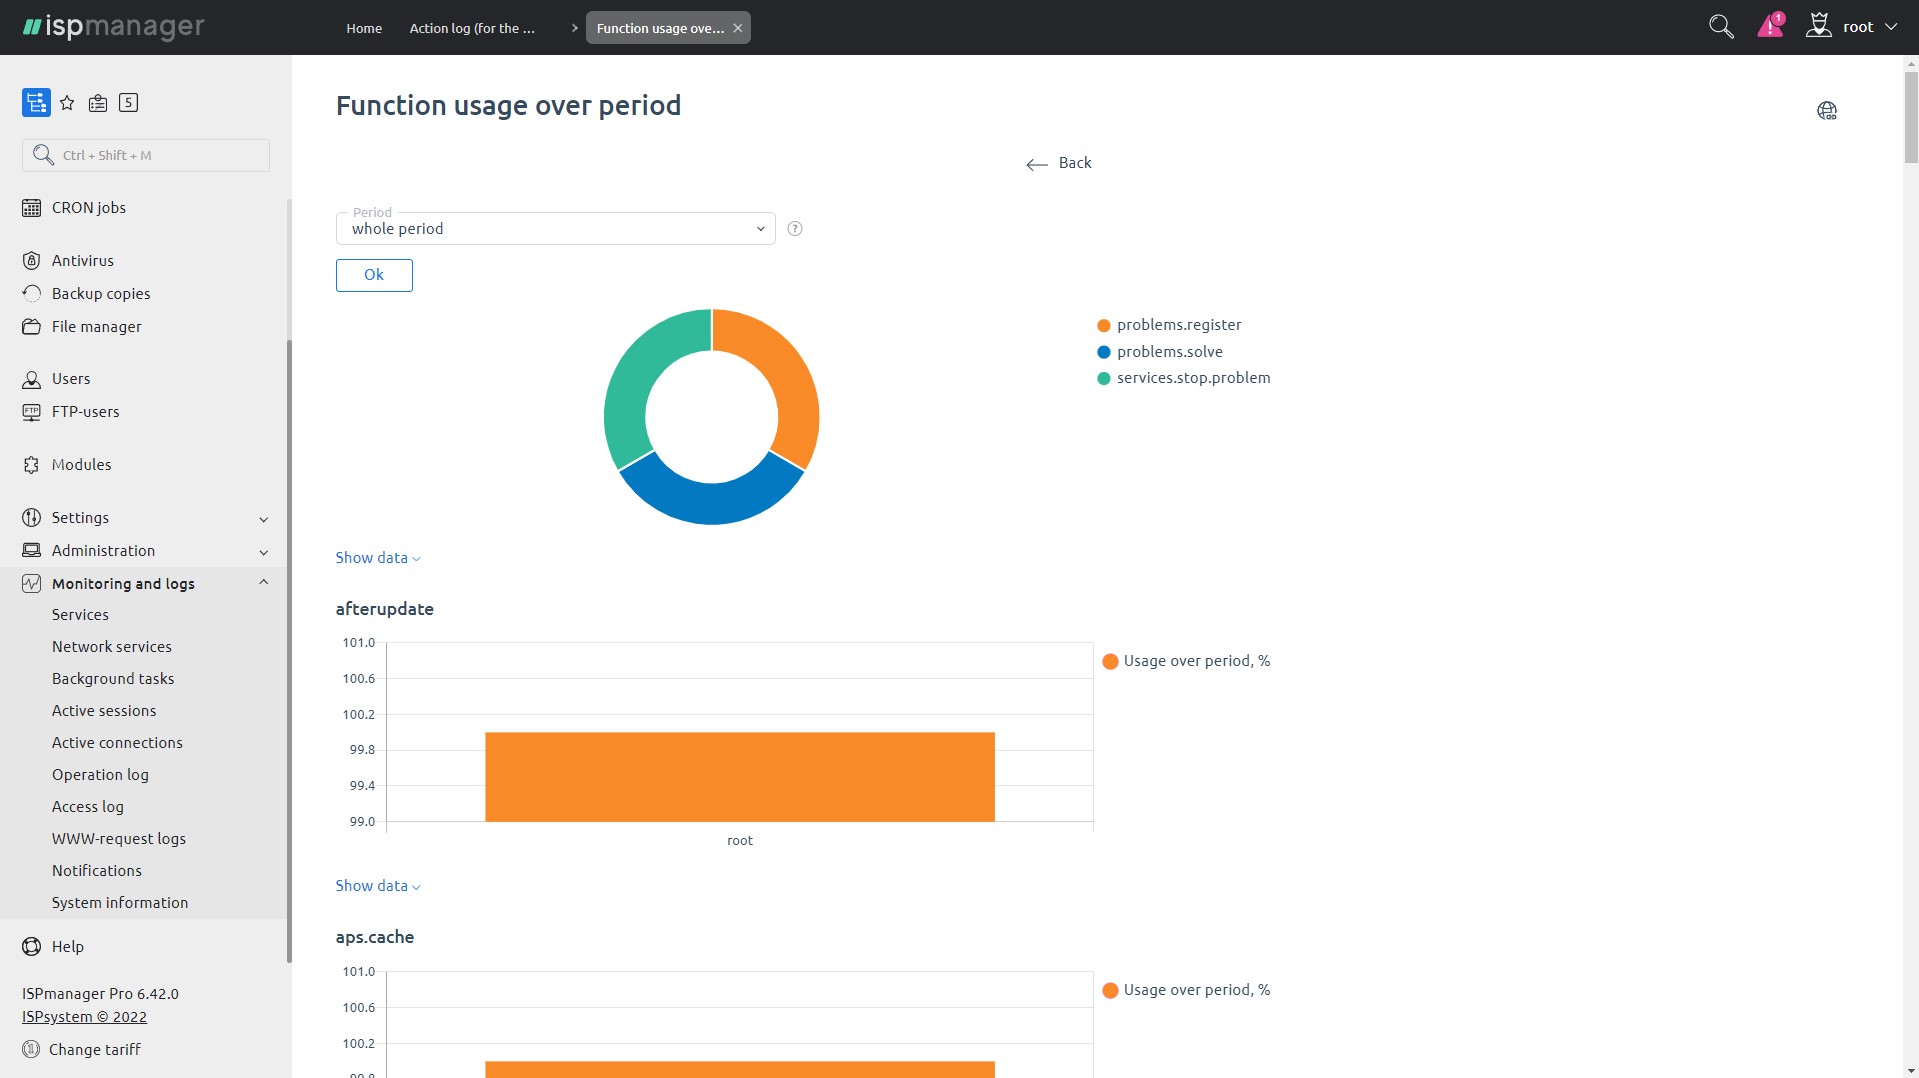Toggle afterupdate Usage over period legend
Viewport: 1919px width, 1078px height.
[1186, 661]
